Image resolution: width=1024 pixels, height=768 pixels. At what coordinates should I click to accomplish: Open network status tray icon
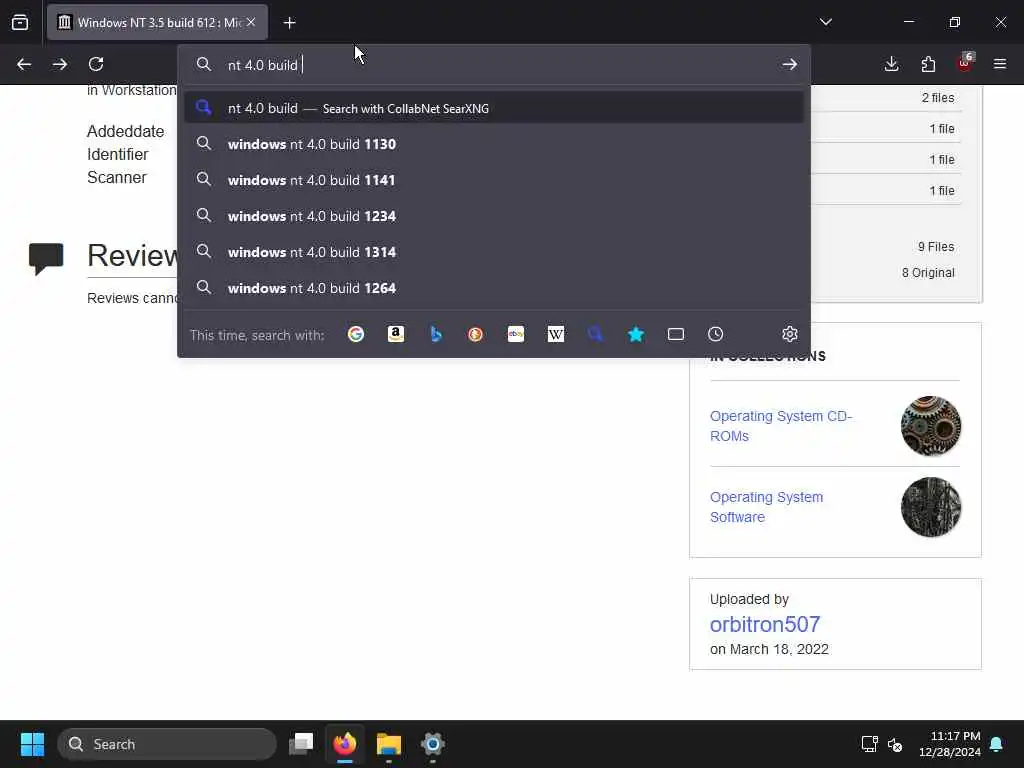(x=869, y=744)
